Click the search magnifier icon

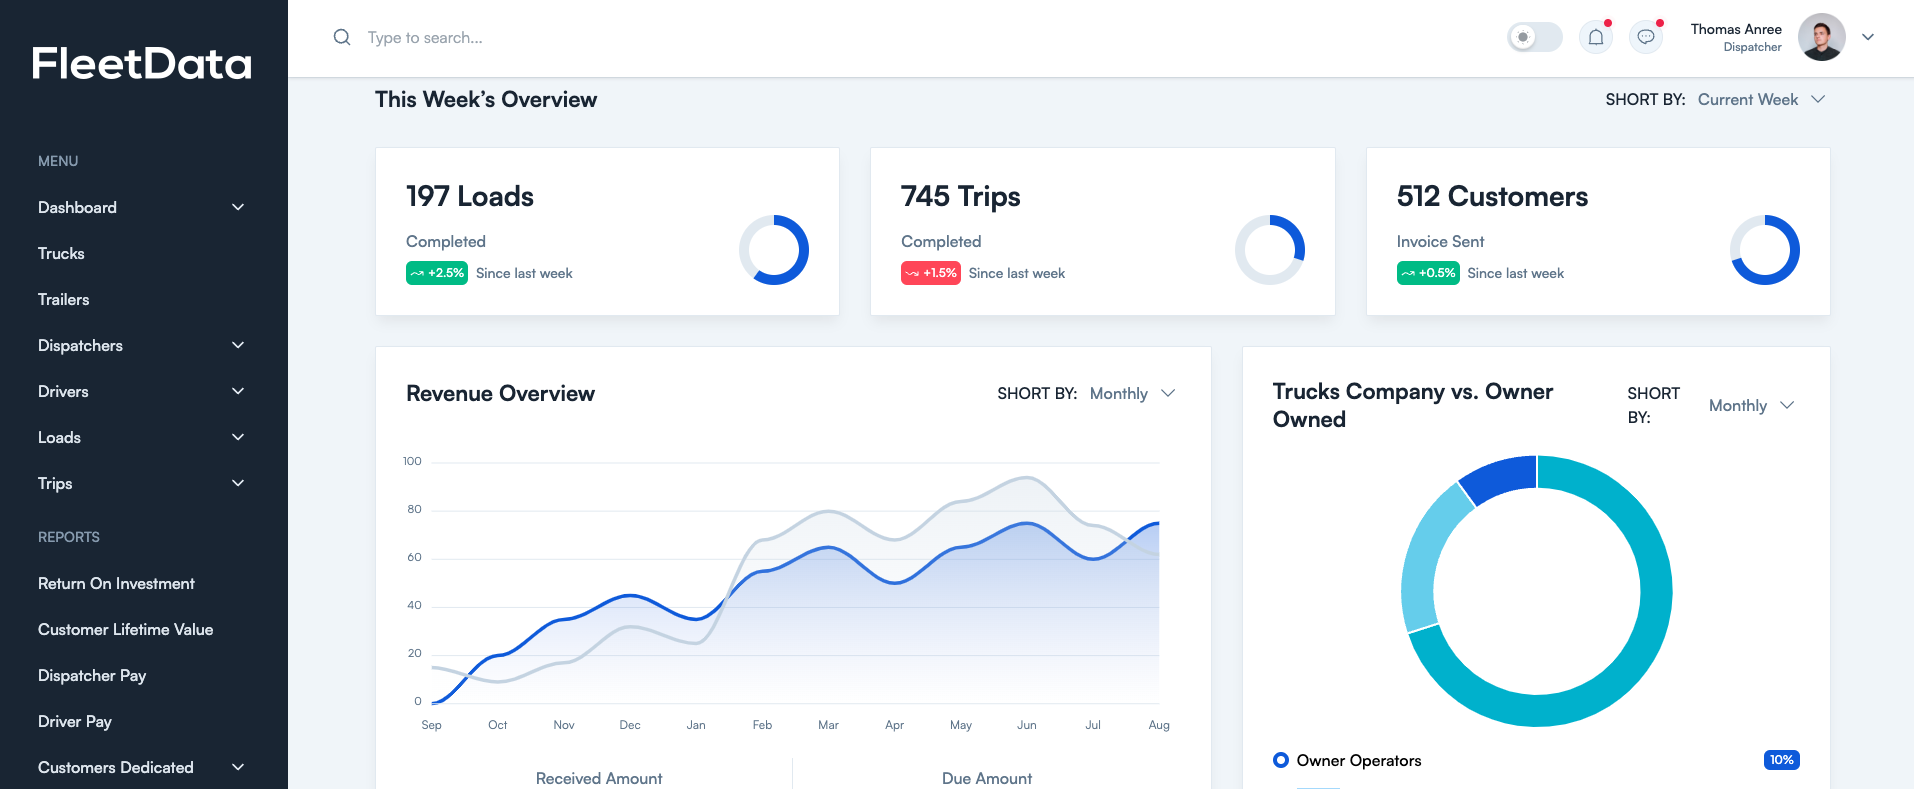click(x=342, y=38)
